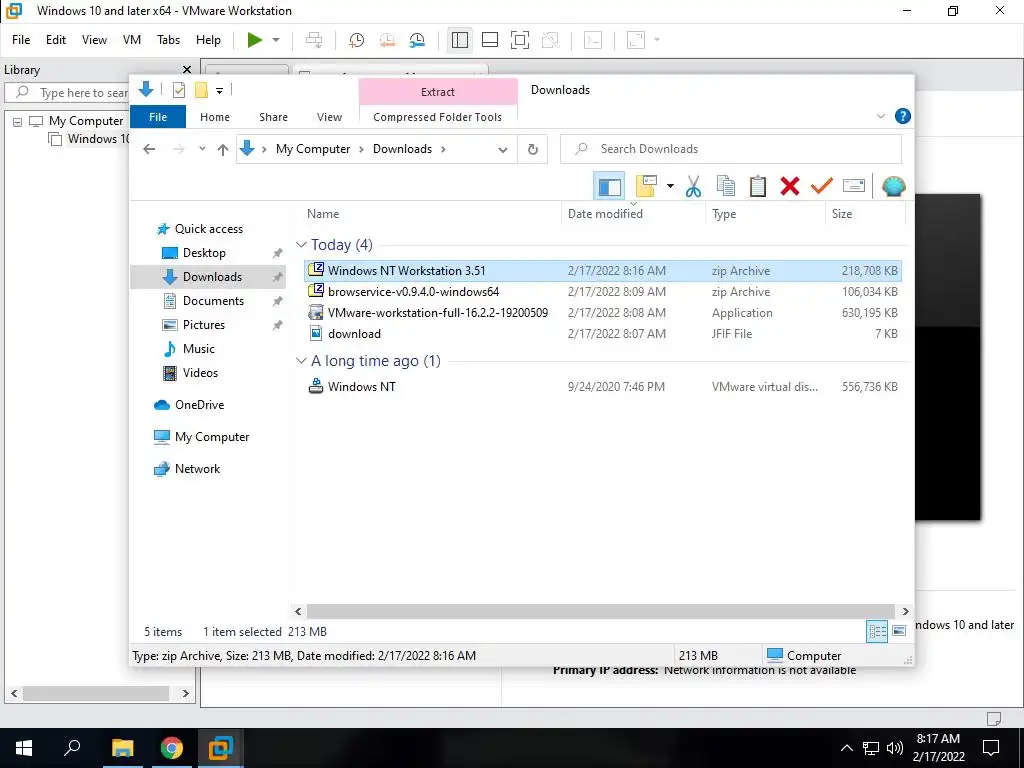Viewport: 1024px width, 768px height.
Task: Click the Cut scissors icon in Explorer toolbar
Action: point(693,186)
